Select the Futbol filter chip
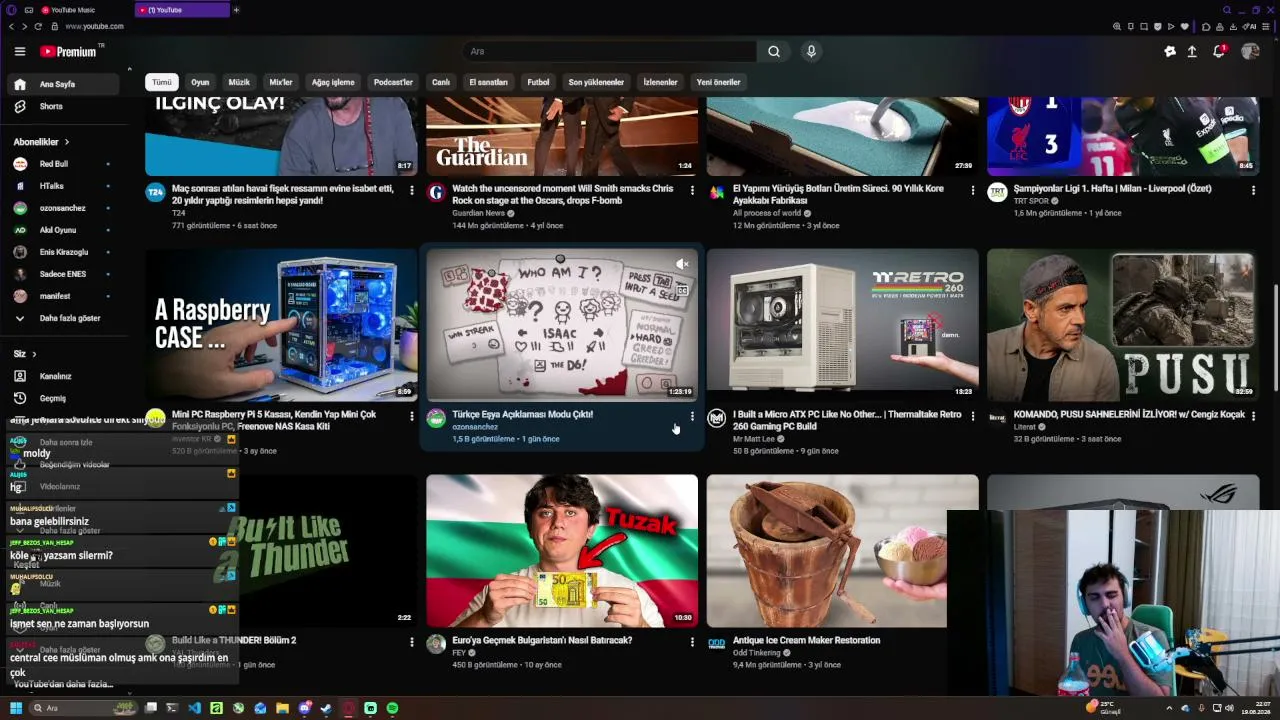 click(x=538, y=82)
